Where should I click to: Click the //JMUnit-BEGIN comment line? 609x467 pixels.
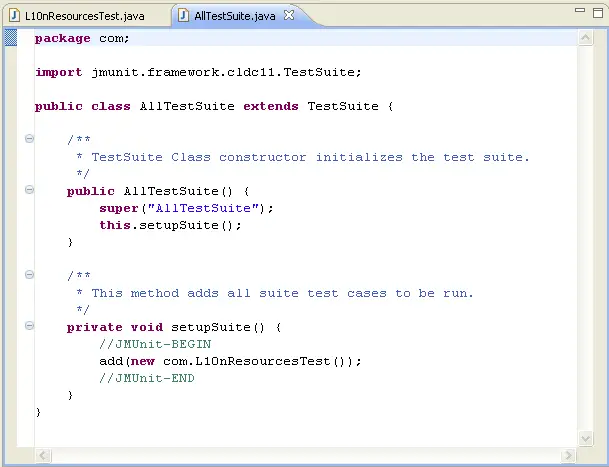click(154, 344)
